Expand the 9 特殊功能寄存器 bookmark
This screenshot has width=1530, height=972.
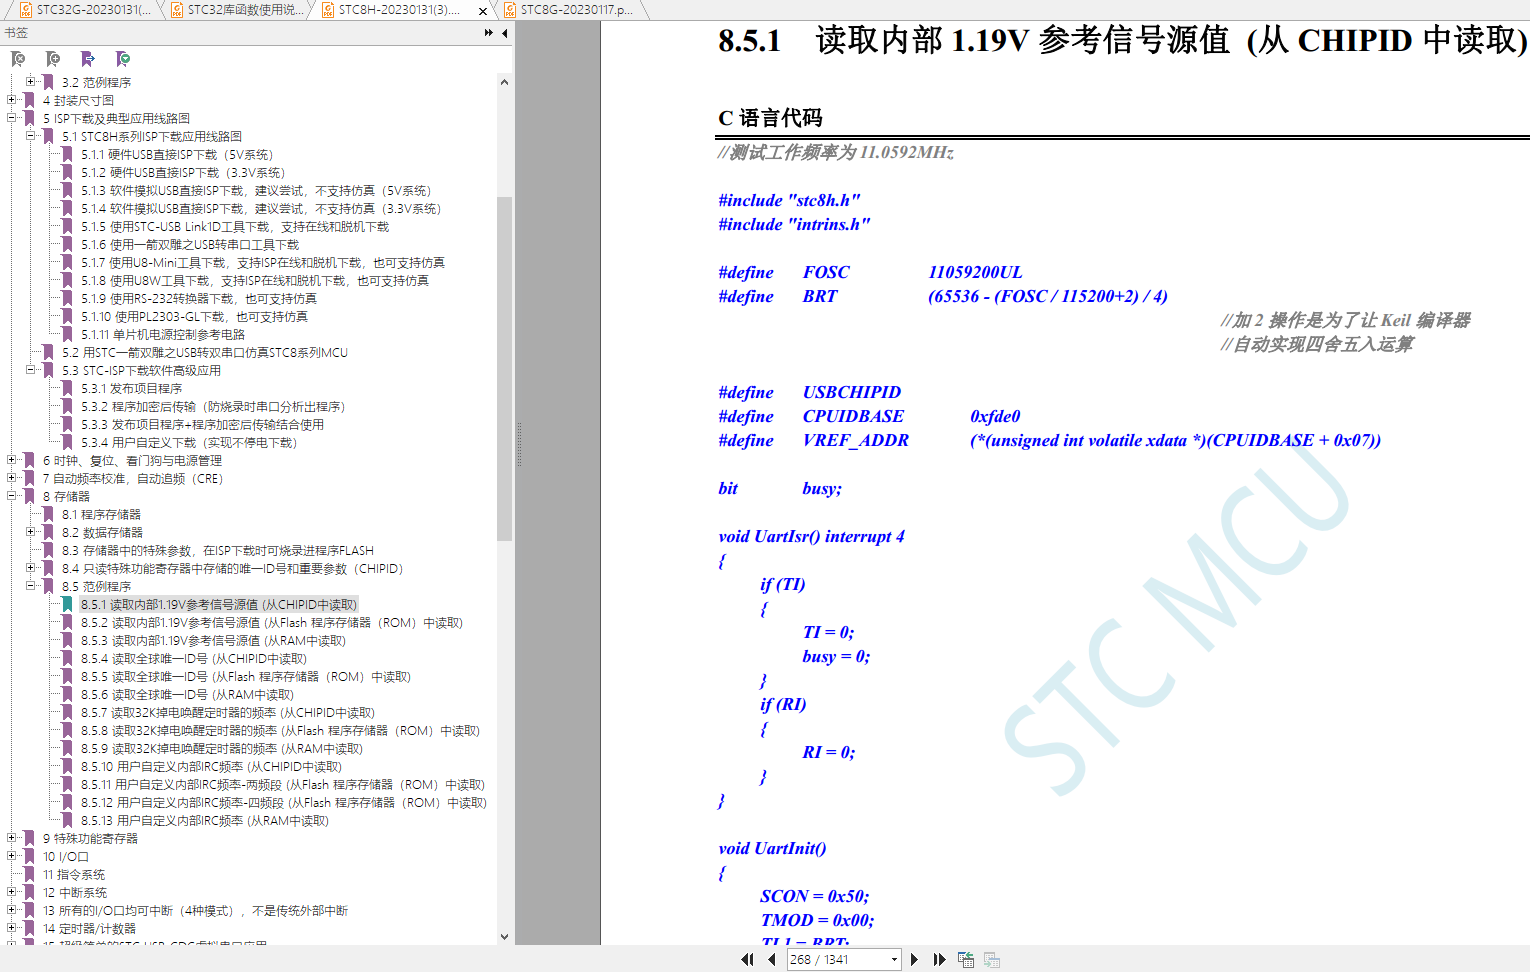coord(11,838)
